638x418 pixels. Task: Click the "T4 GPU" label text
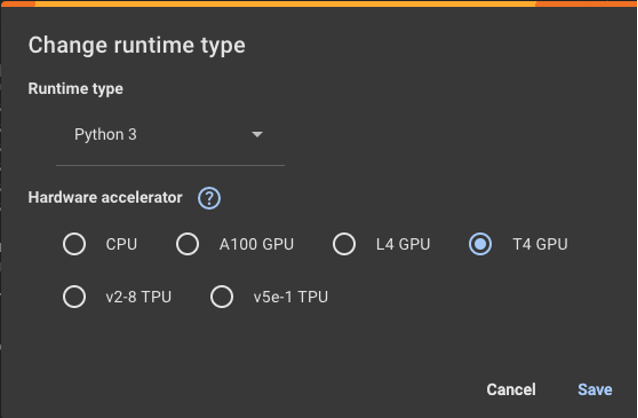[540, 244]
